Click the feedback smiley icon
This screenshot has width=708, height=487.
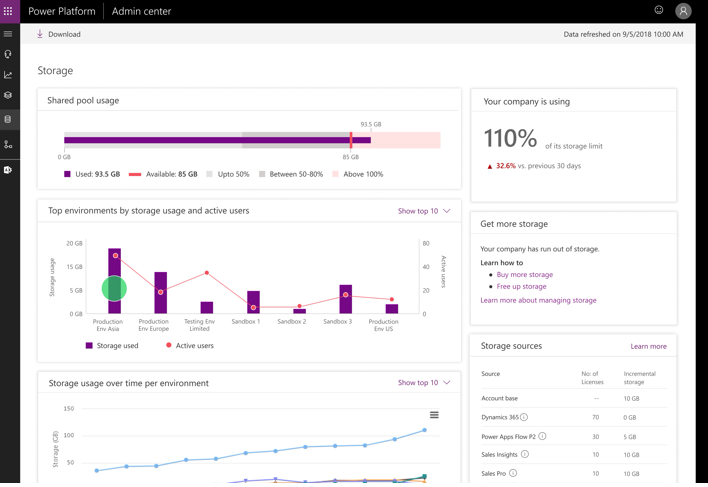pos(659,10)
